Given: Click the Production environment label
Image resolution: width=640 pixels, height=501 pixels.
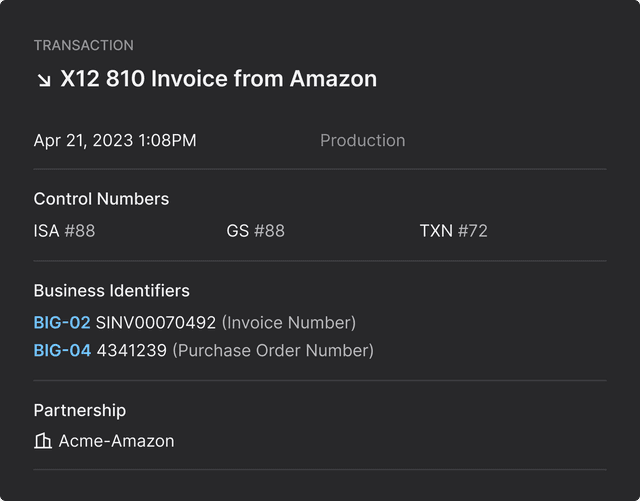Looking at the screenshot, I should [x=362, y=141].
